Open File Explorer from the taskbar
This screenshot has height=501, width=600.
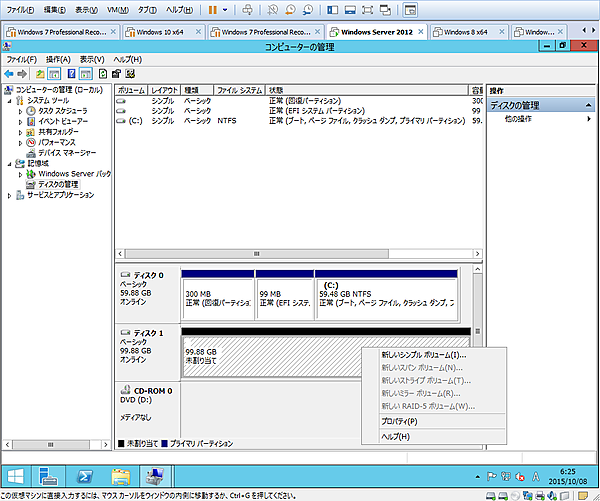point(121,473)
